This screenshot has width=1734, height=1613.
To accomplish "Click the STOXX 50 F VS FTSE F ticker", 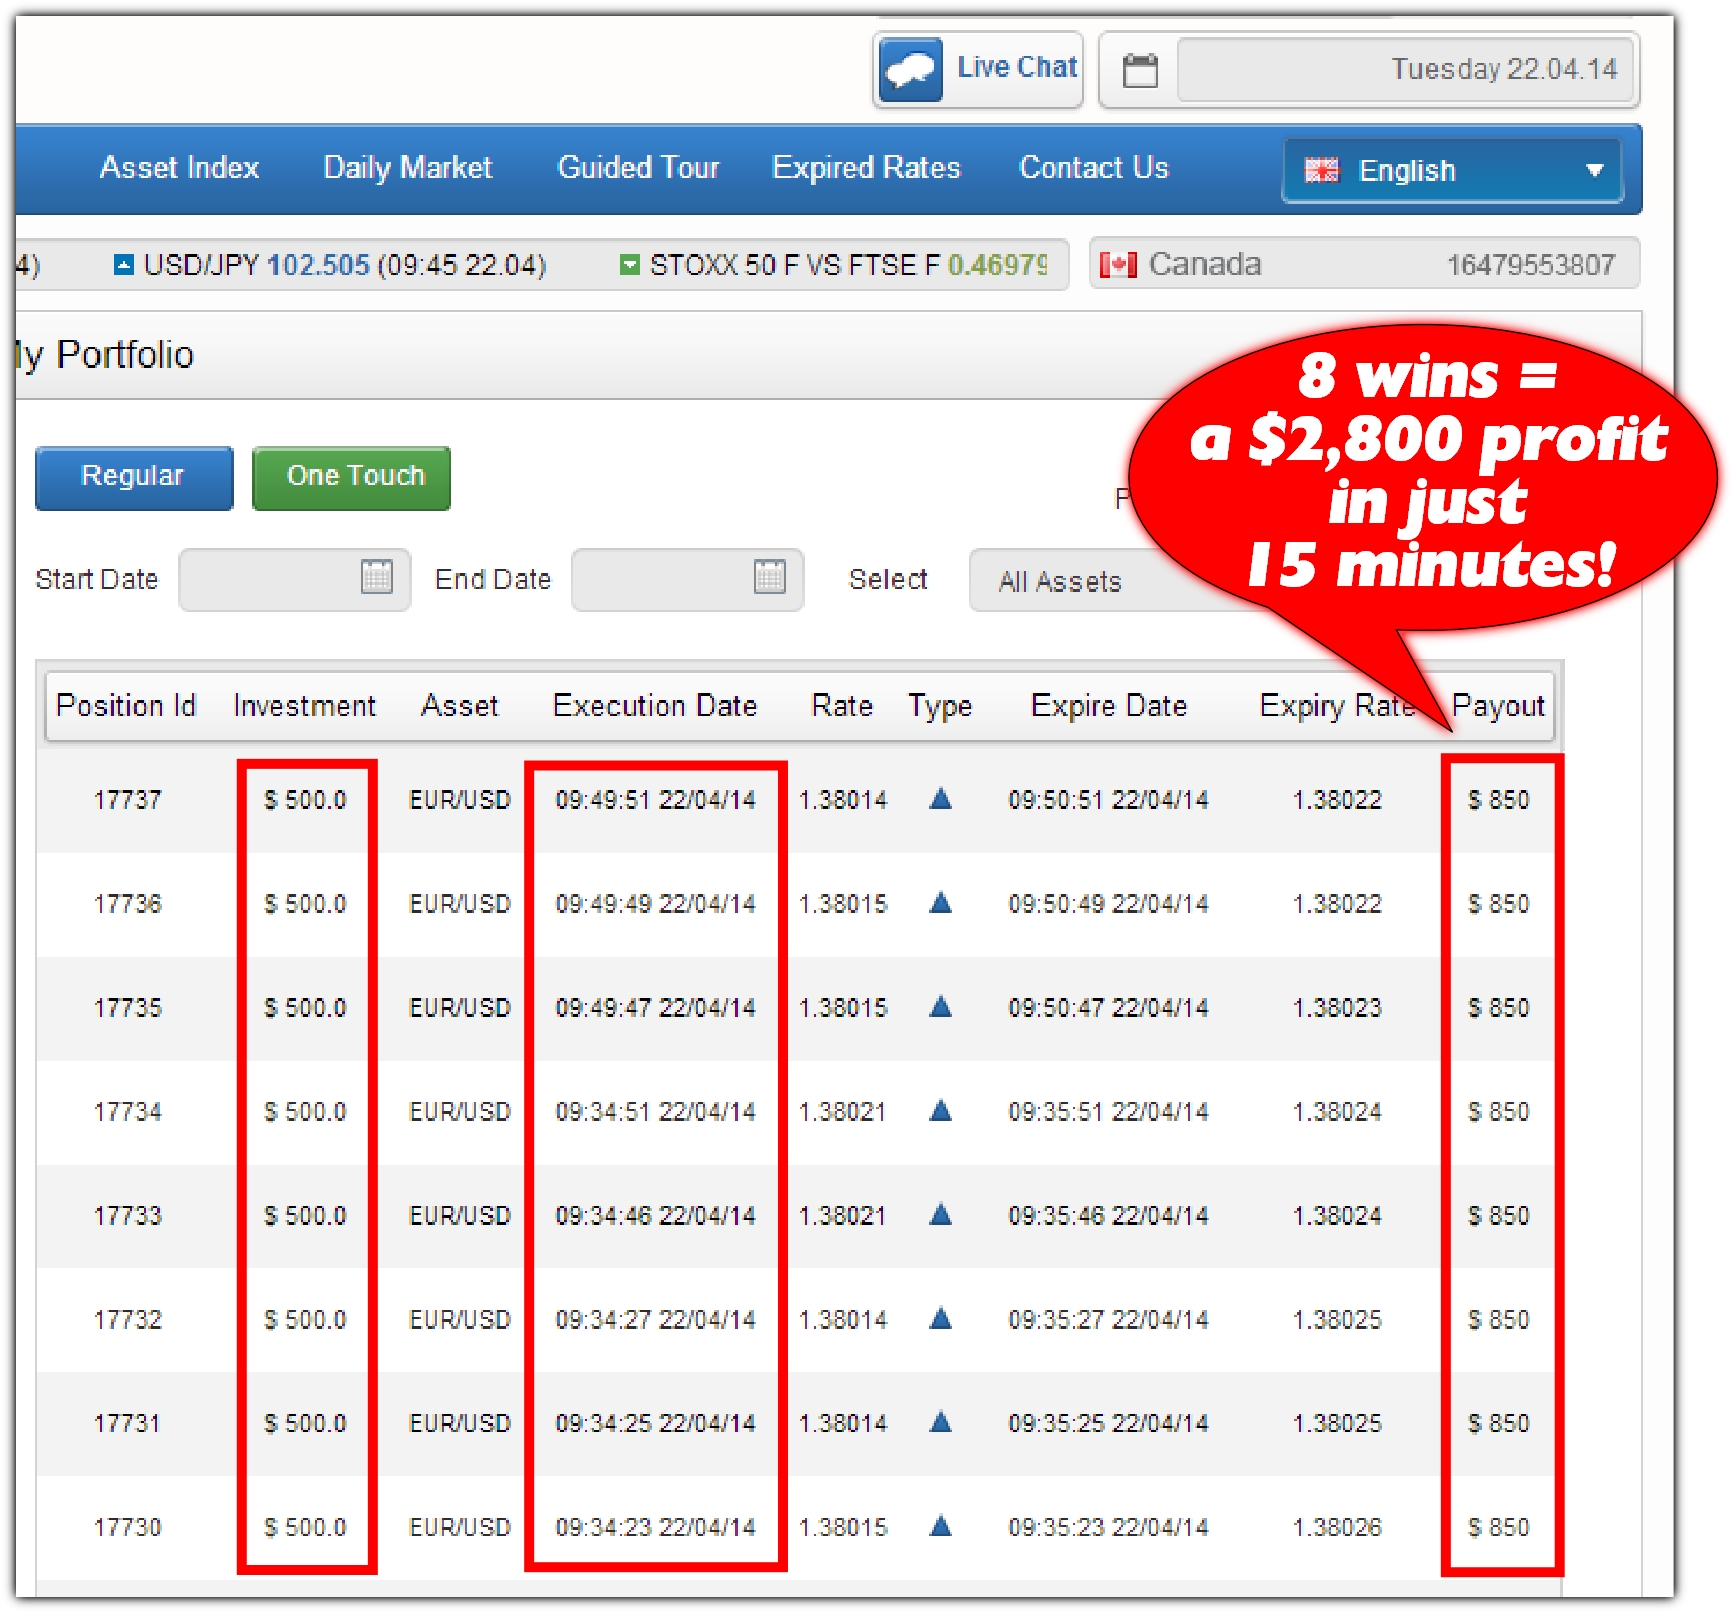I will click(833, 265).
